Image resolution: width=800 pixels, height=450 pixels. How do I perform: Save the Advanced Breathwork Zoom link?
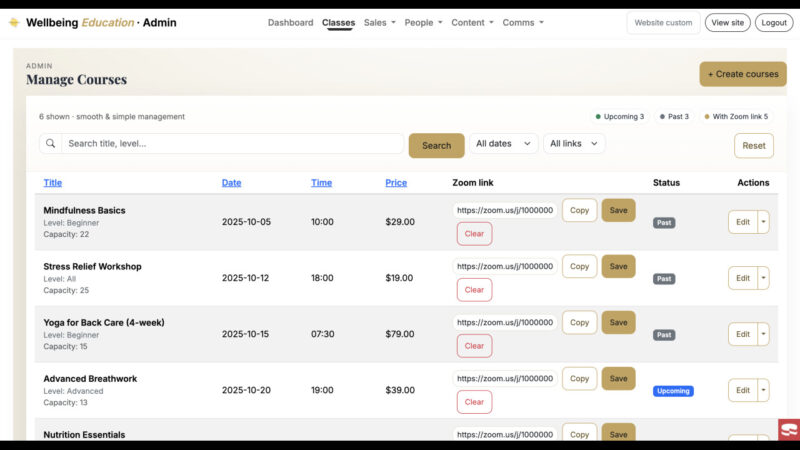(x=618, y=379)
